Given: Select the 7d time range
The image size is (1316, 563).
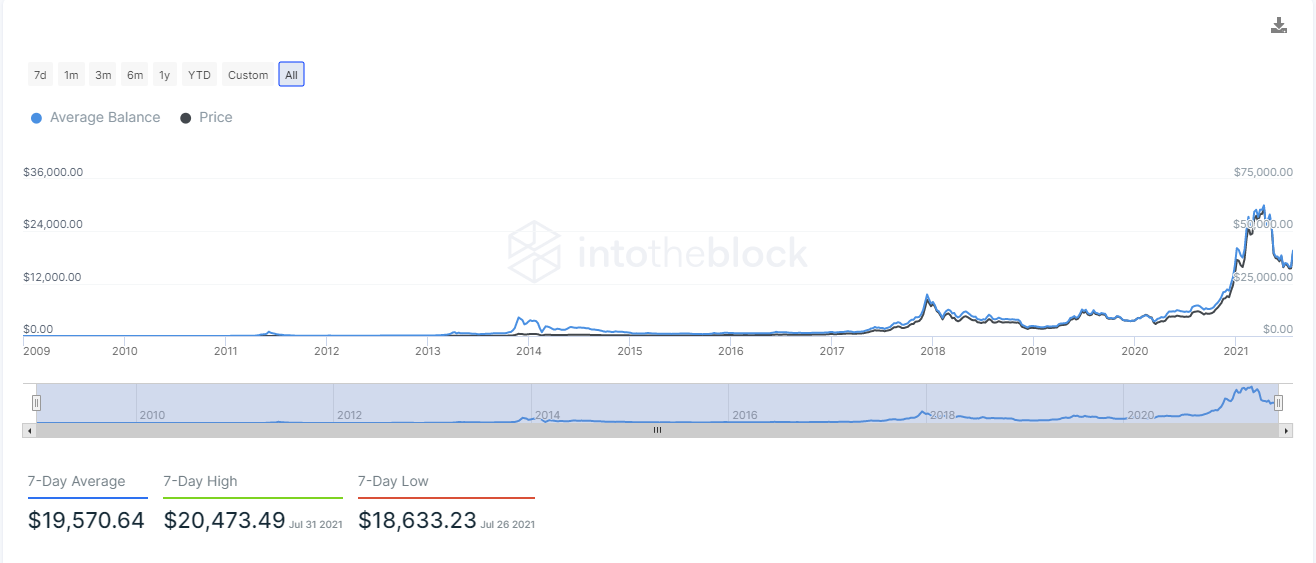Looking at the screenshot, I should (40, 75).
